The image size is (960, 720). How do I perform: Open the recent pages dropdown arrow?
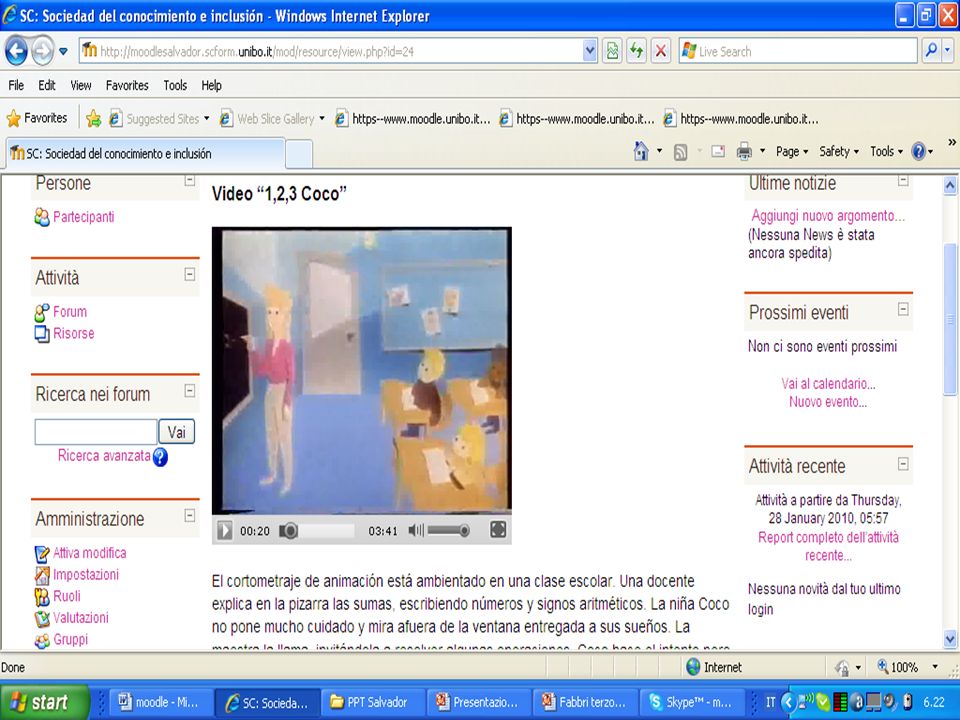(x=63, y=51)
